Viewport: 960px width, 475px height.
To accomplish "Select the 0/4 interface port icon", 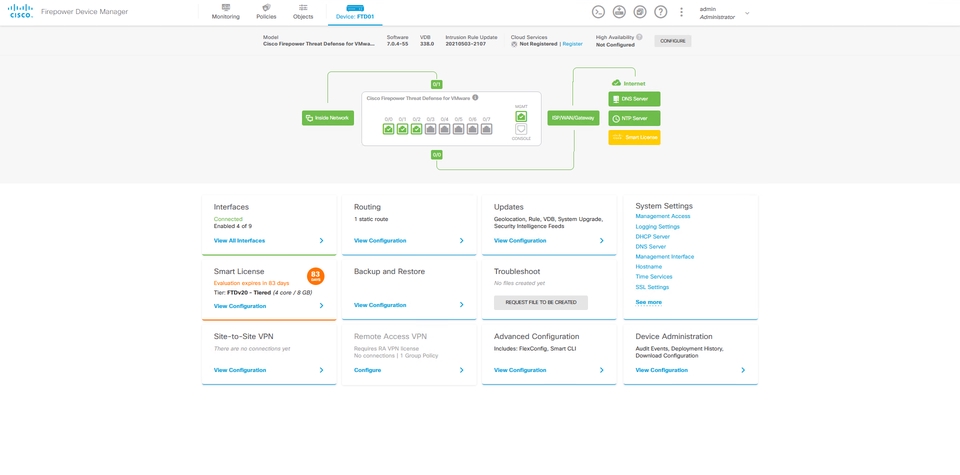I will pyautogui.click(x=444, y=129).
